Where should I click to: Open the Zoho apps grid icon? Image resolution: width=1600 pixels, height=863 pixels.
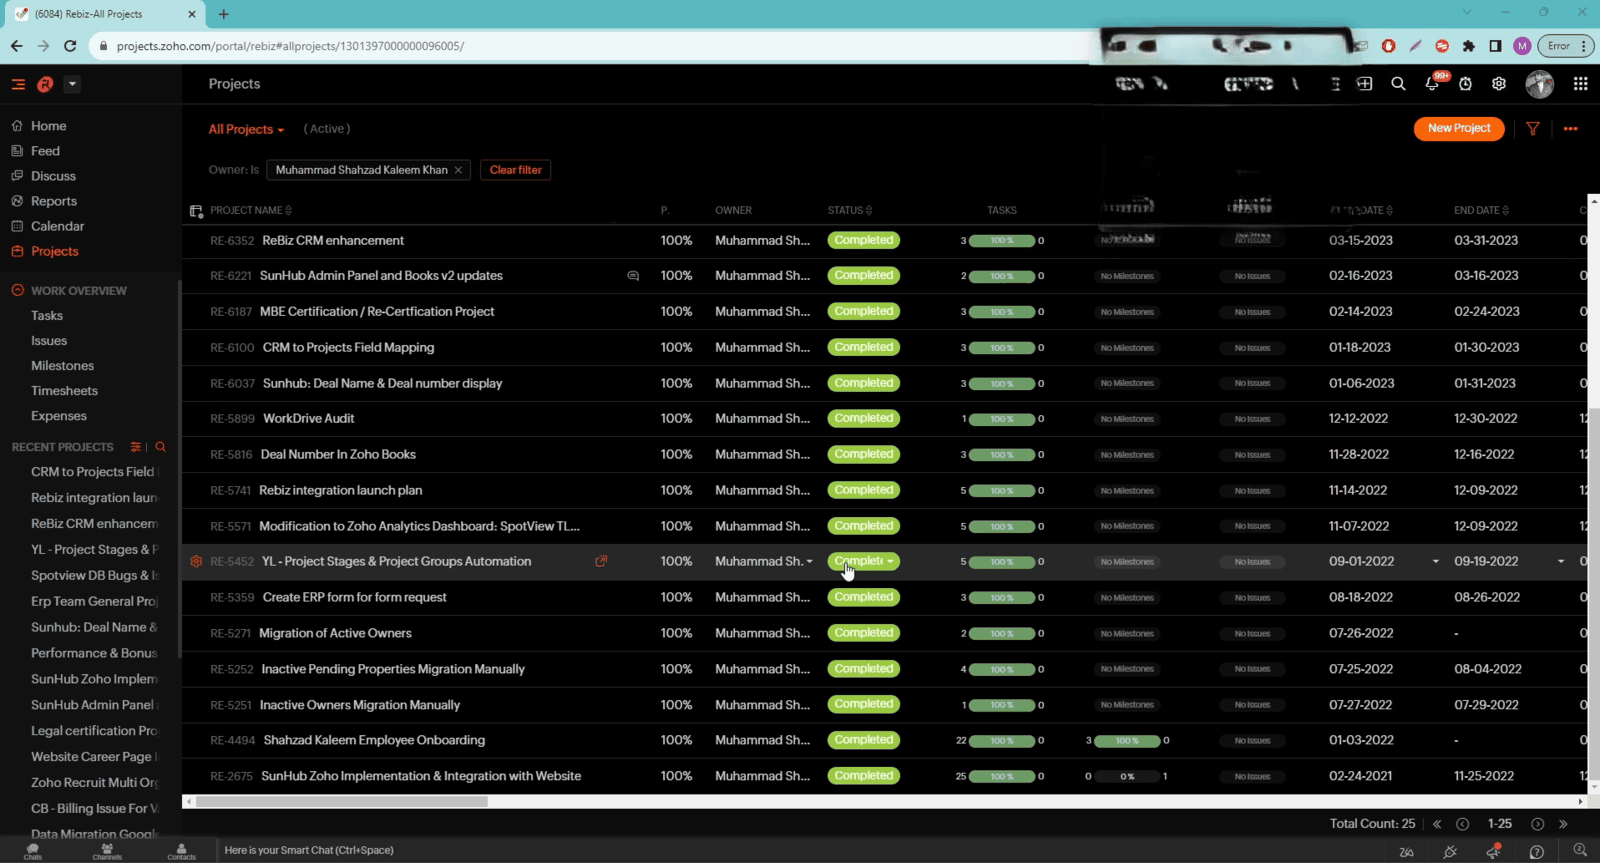coord(1580,84)
